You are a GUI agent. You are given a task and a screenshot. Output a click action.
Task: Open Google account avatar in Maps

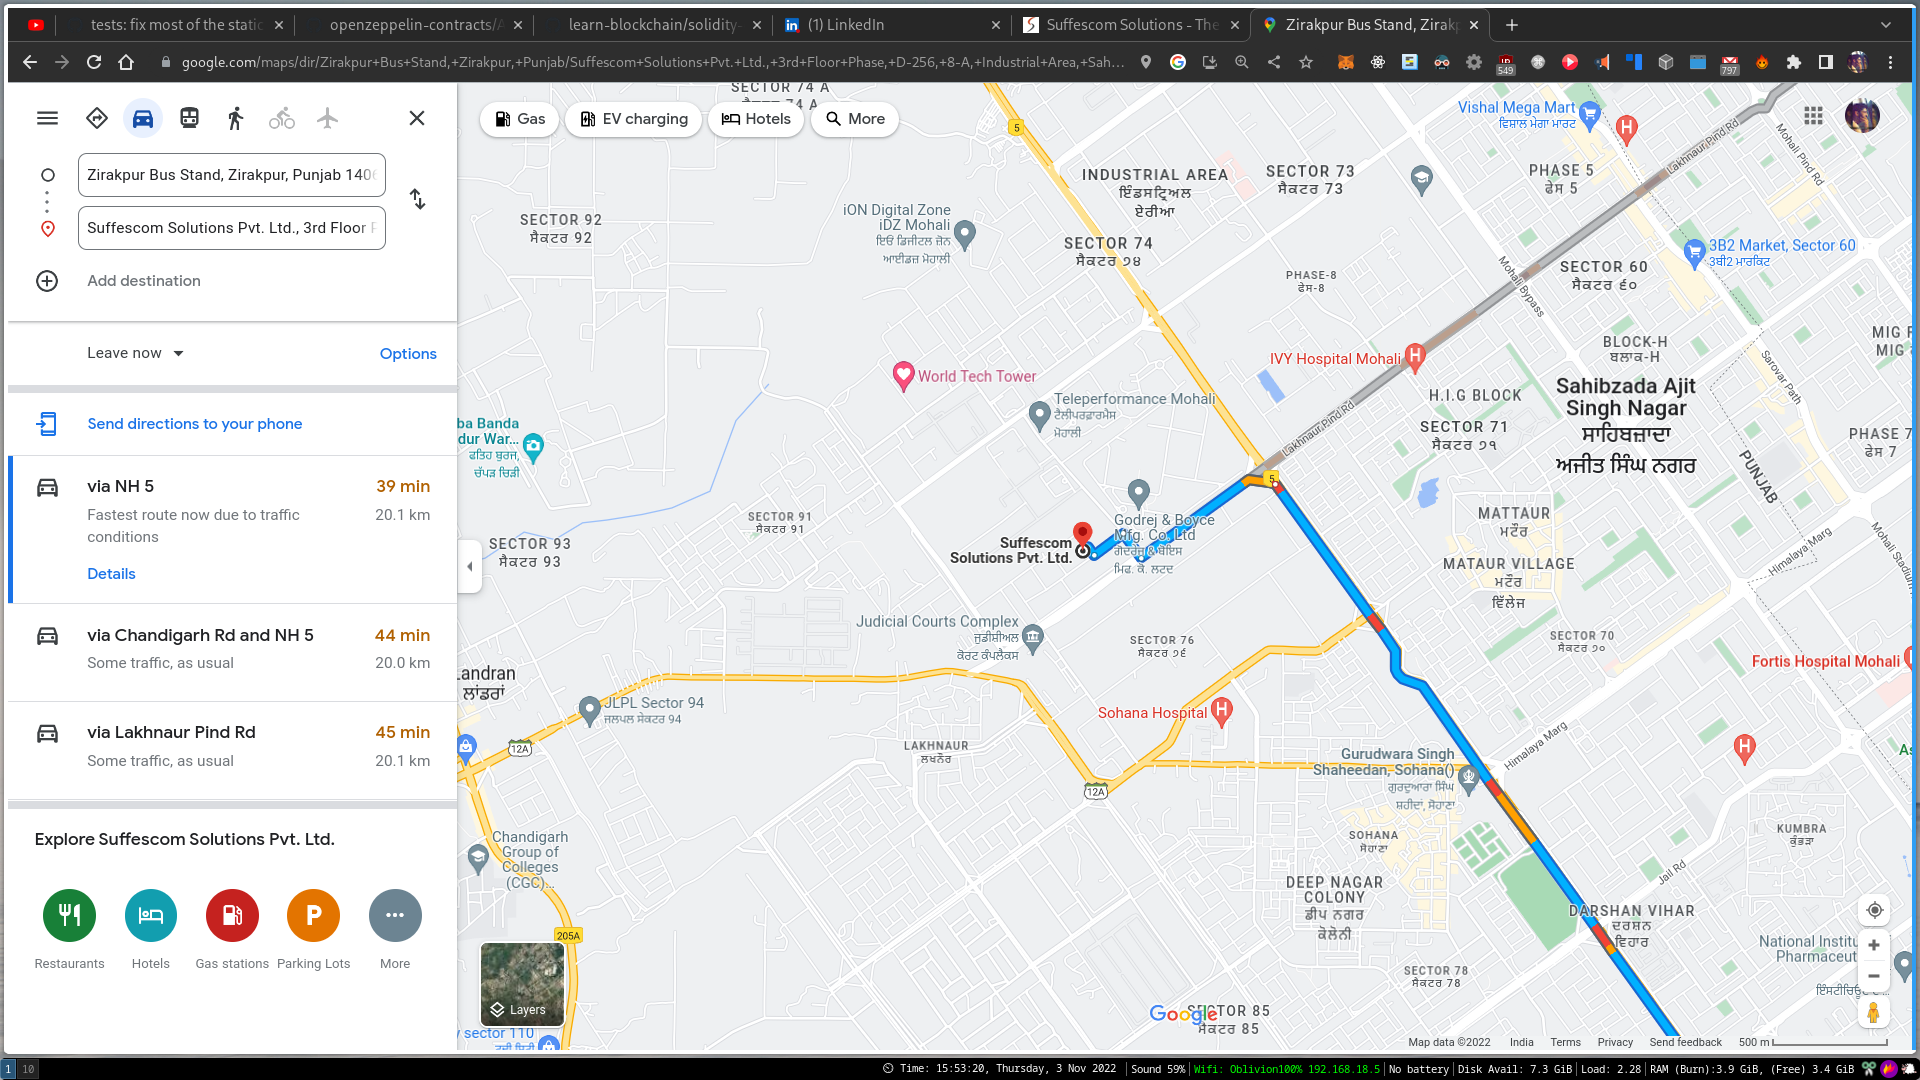pos(1862,116)
